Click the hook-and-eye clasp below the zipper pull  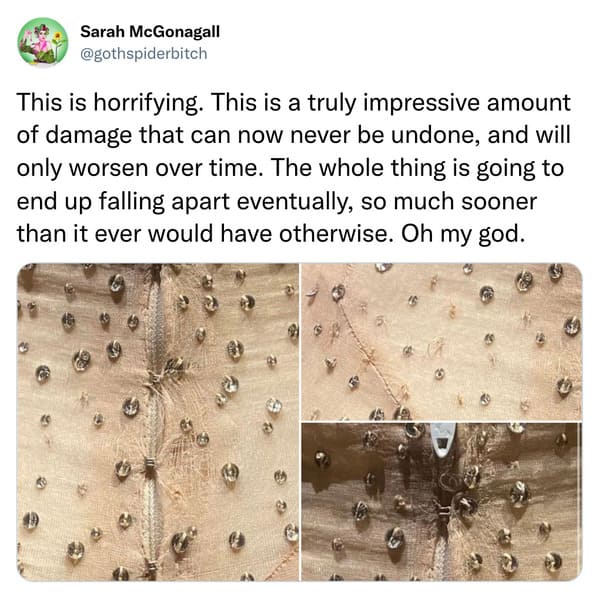tap(443, 510)
